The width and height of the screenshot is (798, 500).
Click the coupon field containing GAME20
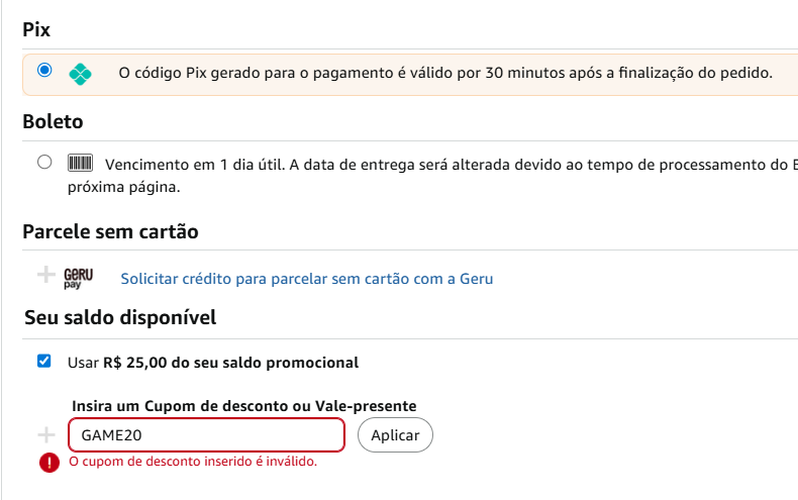tap(206, 436)
